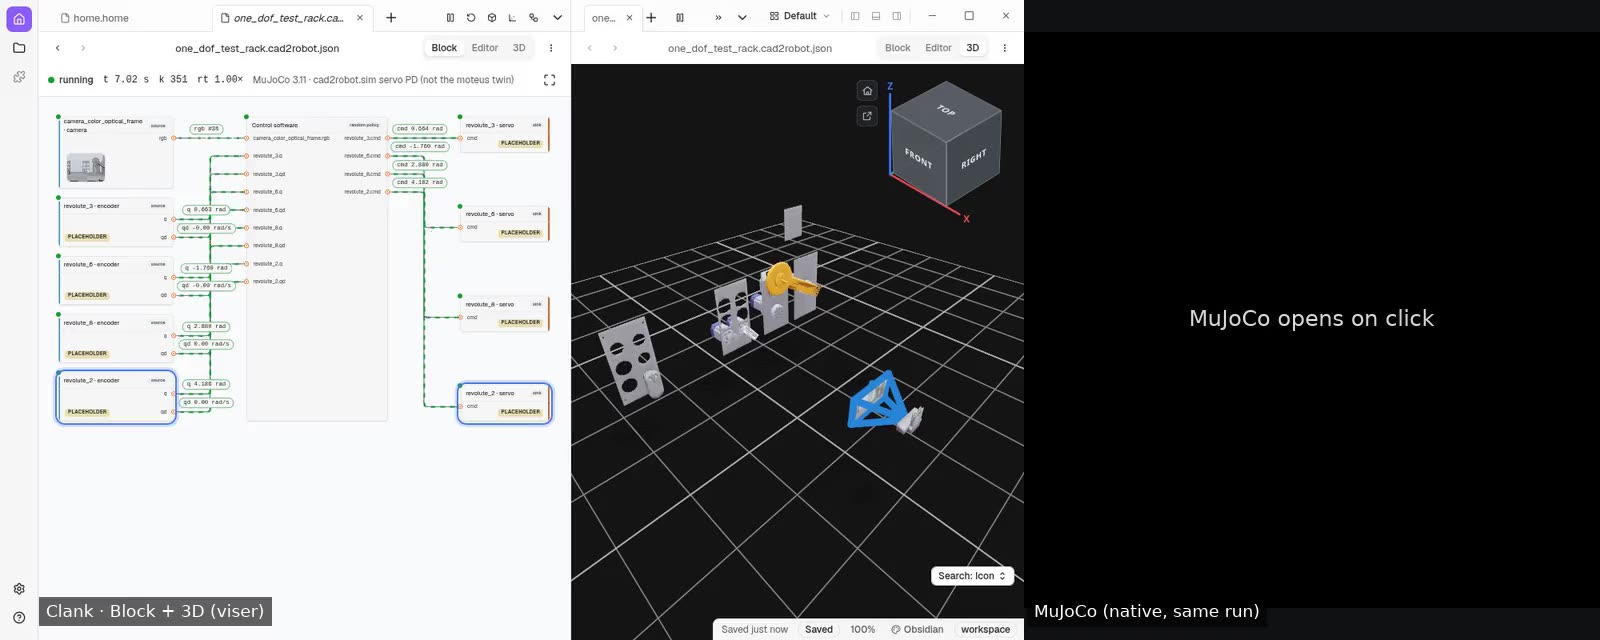Expand the chevron dropdown in the left pane tab bar
The width and height of the screenshot is (1600, 640).
point(558,18)
